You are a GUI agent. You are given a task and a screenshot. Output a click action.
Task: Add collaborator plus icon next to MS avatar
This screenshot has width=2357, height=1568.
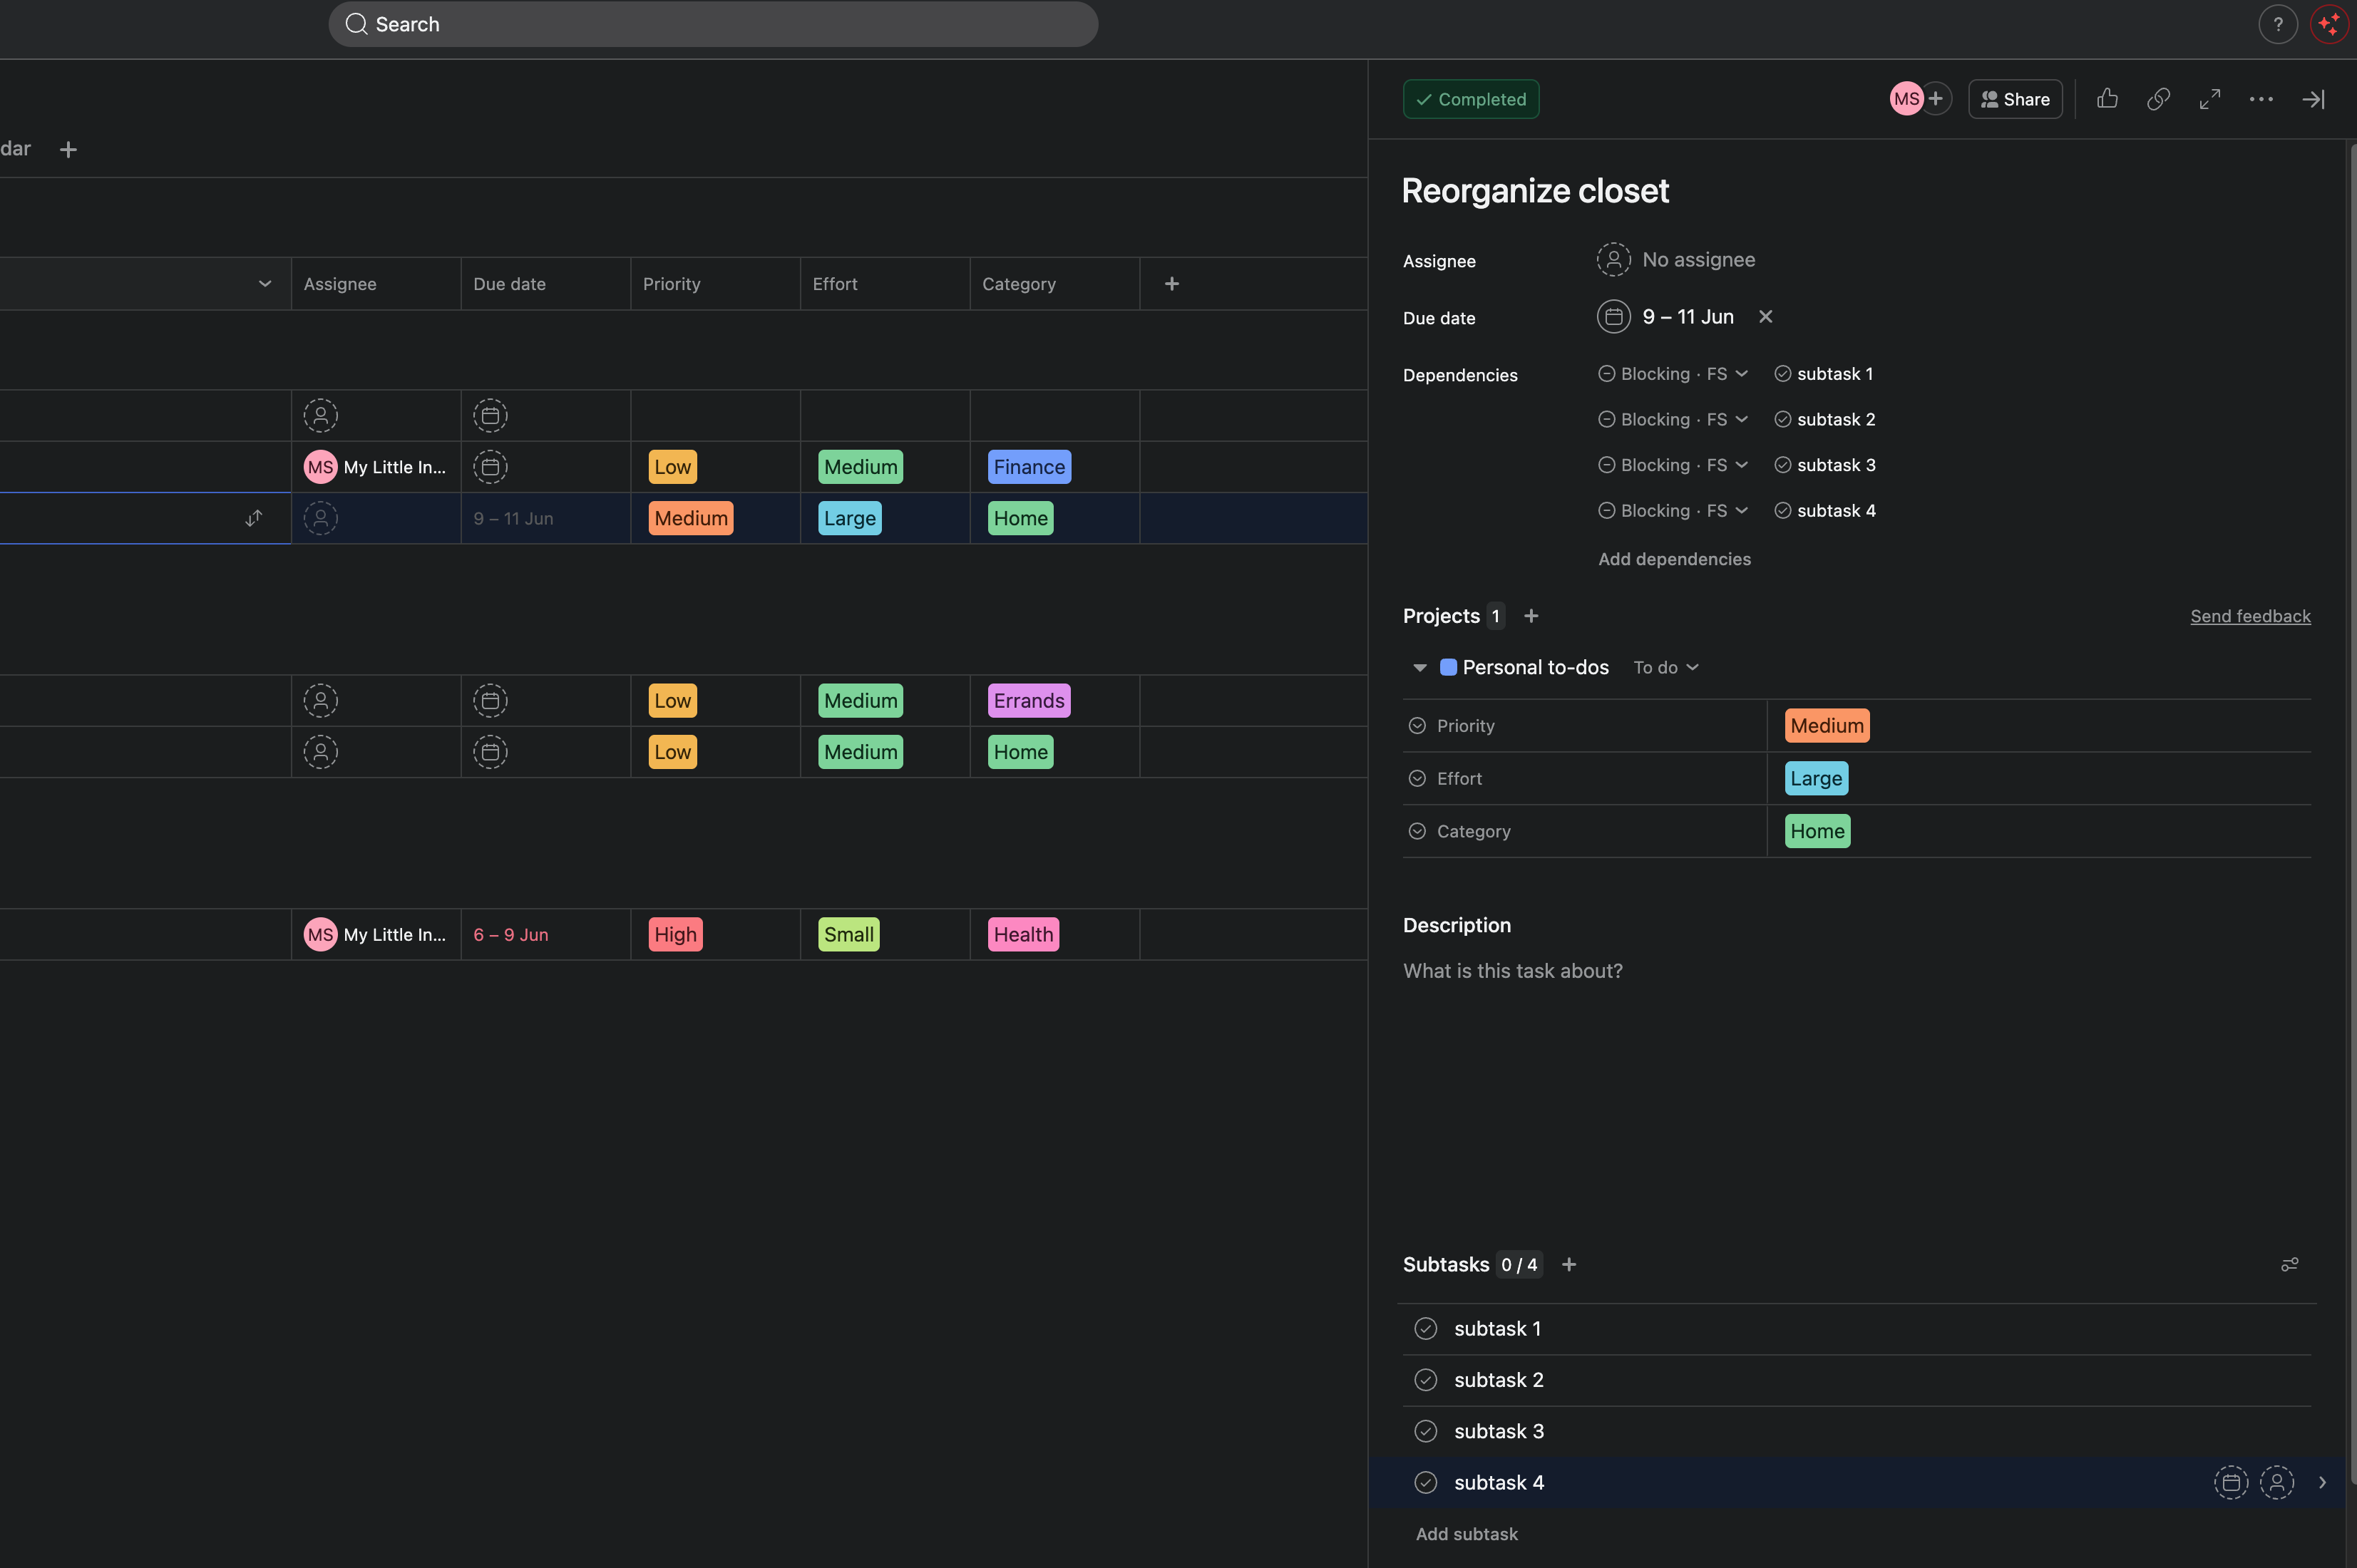click(1936, 99)
